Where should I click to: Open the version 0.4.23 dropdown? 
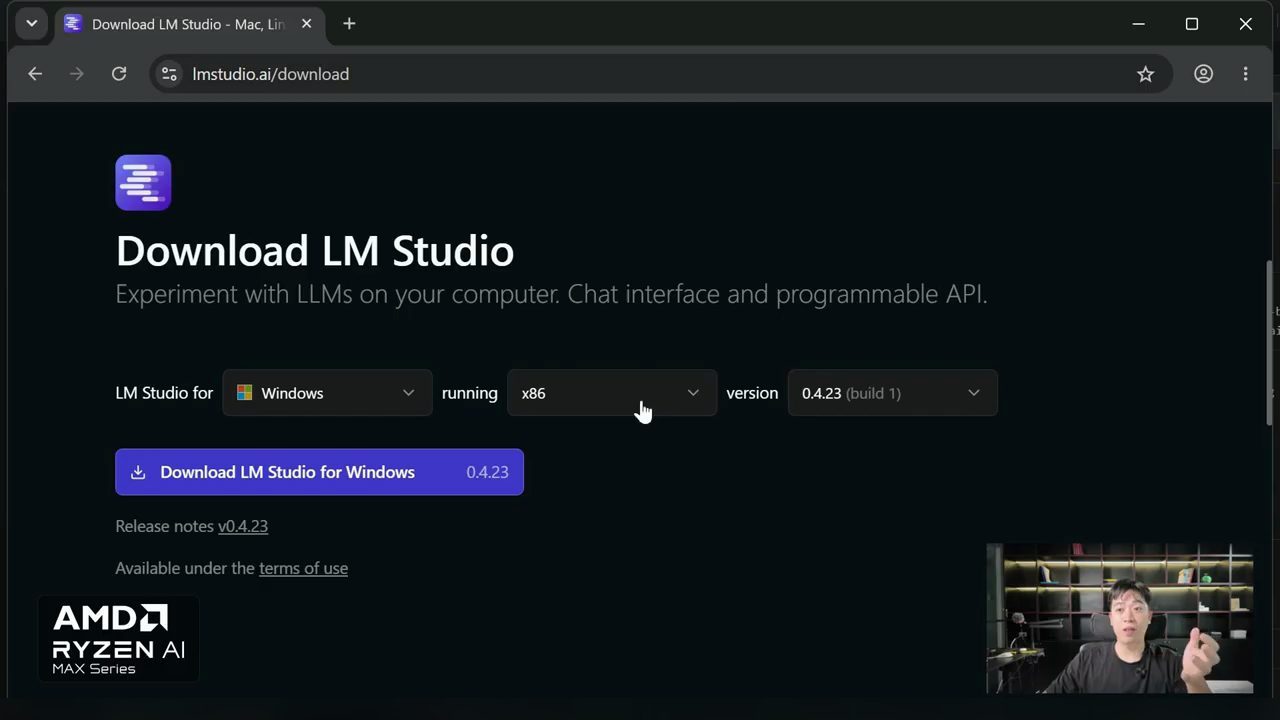point(892,393)
